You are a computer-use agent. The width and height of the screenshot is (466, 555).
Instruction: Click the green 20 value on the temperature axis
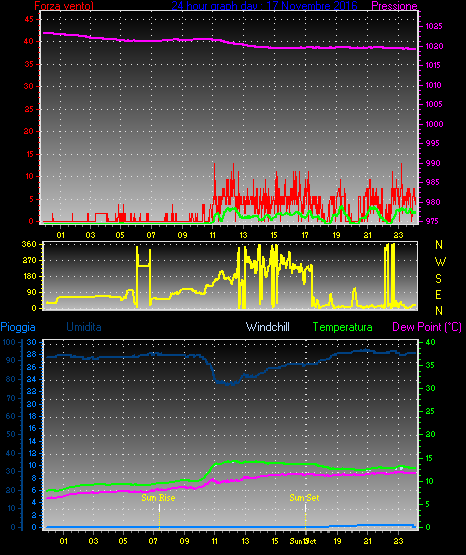coord(431,434)
